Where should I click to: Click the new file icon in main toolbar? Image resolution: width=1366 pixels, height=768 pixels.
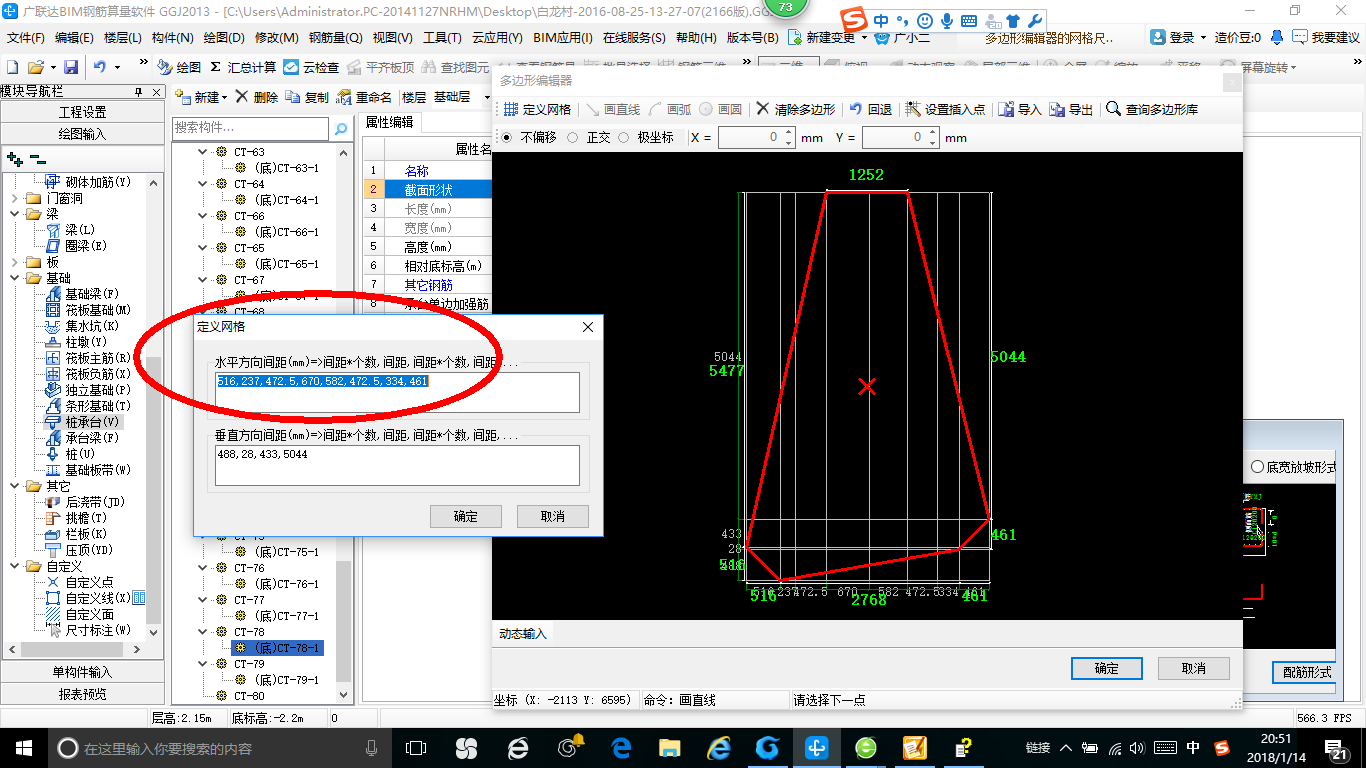[x=13, y=67]
